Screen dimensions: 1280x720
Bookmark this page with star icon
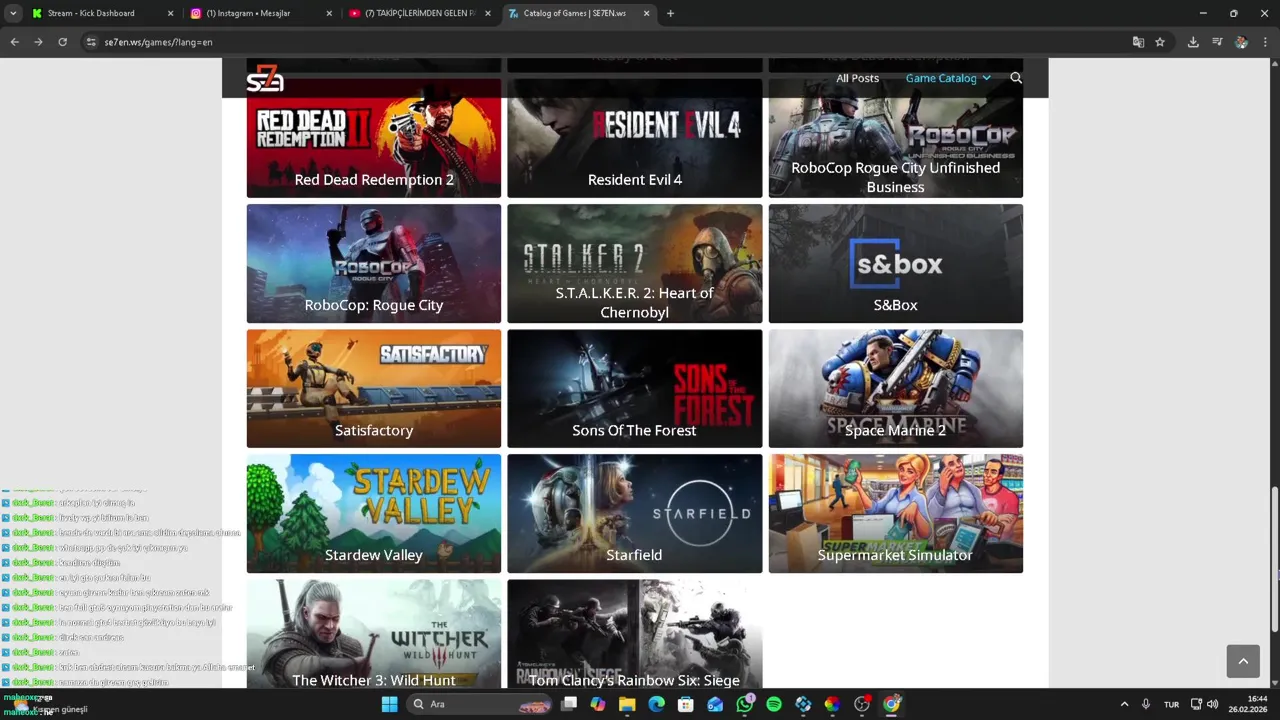(1160, 42)
